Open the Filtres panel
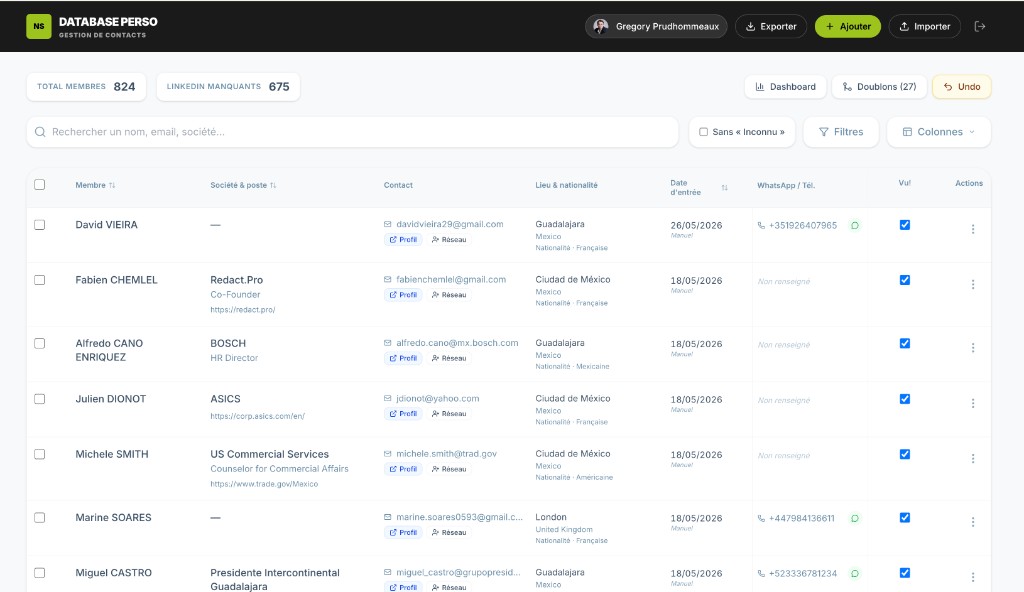Image resolution: width=1024 pixels, height=592 pixels. 840,131
